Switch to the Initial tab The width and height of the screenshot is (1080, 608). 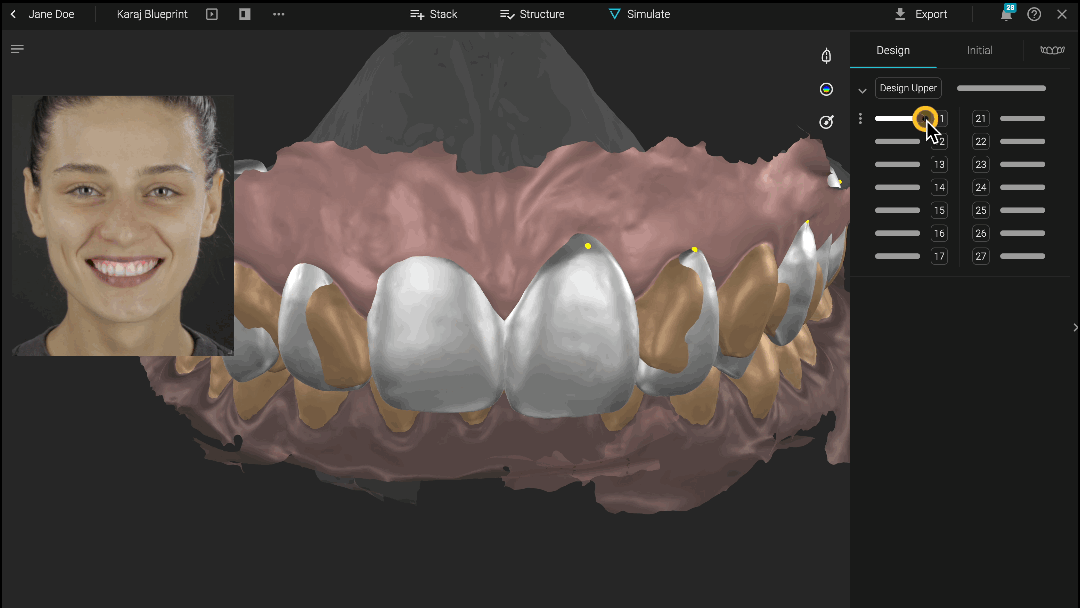point(979,50)
